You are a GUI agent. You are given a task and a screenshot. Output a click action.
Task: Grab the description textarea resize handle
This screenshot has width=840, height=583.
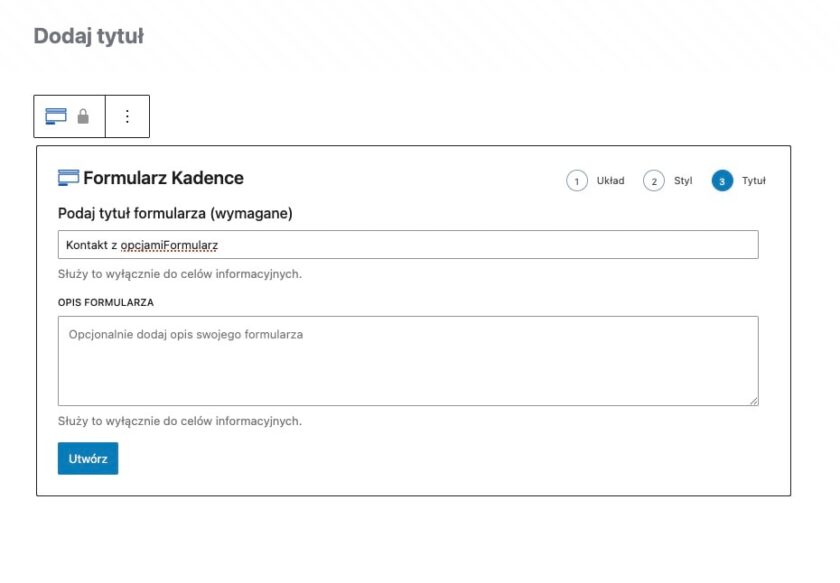coord(753,400)
